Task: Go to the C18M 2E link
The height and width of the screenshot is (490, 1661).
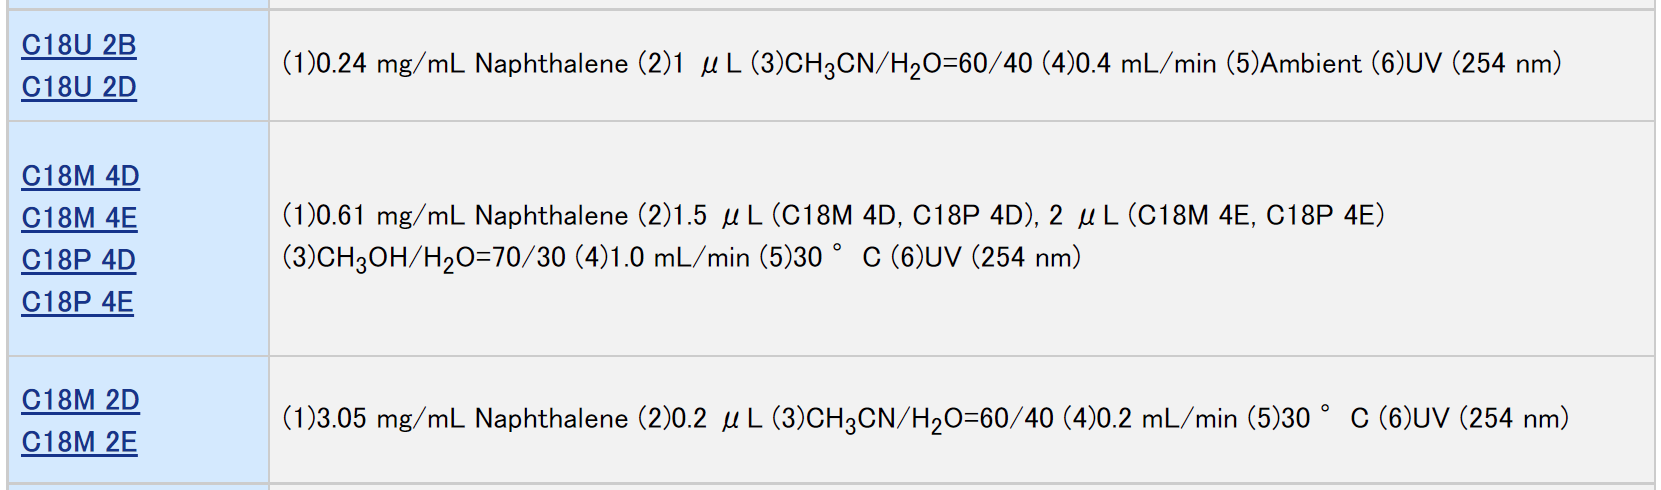Action: [79, 442]
